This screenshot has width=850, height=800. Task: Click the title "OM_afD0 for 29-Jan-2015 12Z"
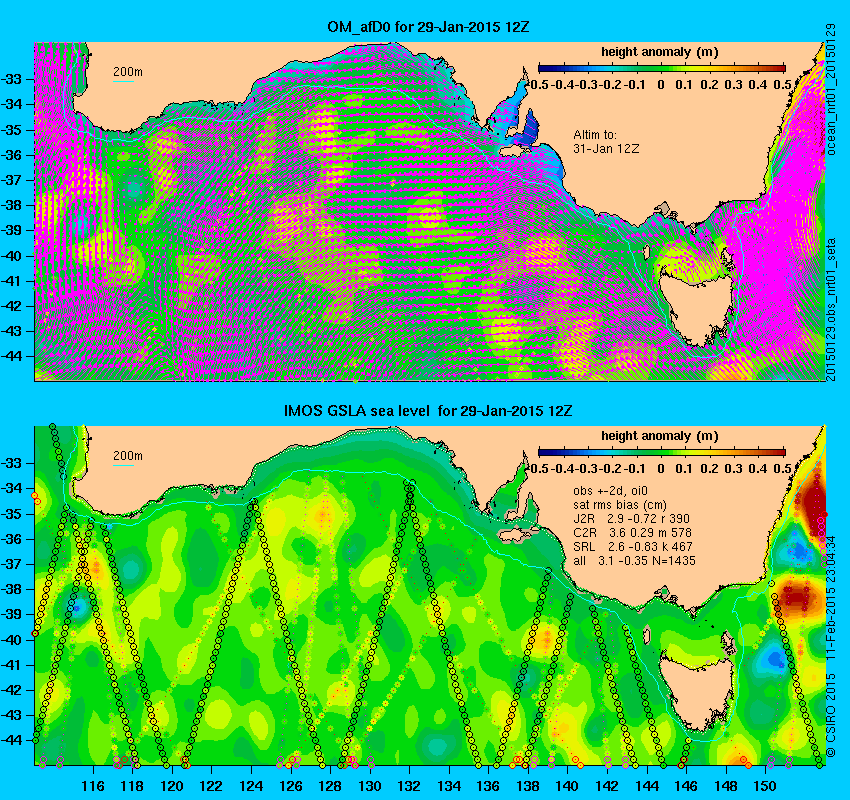coord(428,27)
